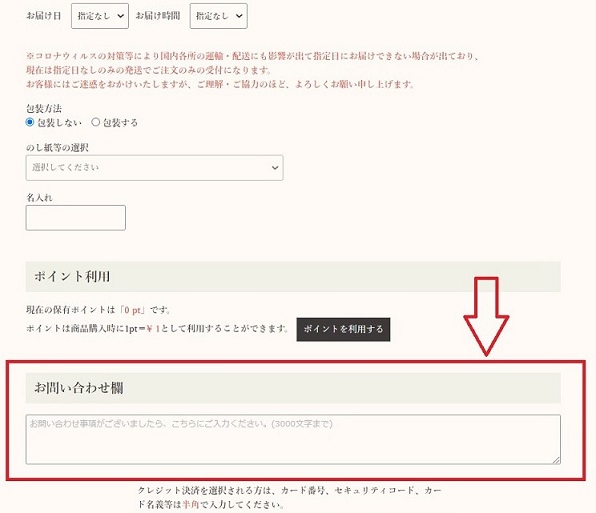Click the 包装しない label text

coord(59,122)
